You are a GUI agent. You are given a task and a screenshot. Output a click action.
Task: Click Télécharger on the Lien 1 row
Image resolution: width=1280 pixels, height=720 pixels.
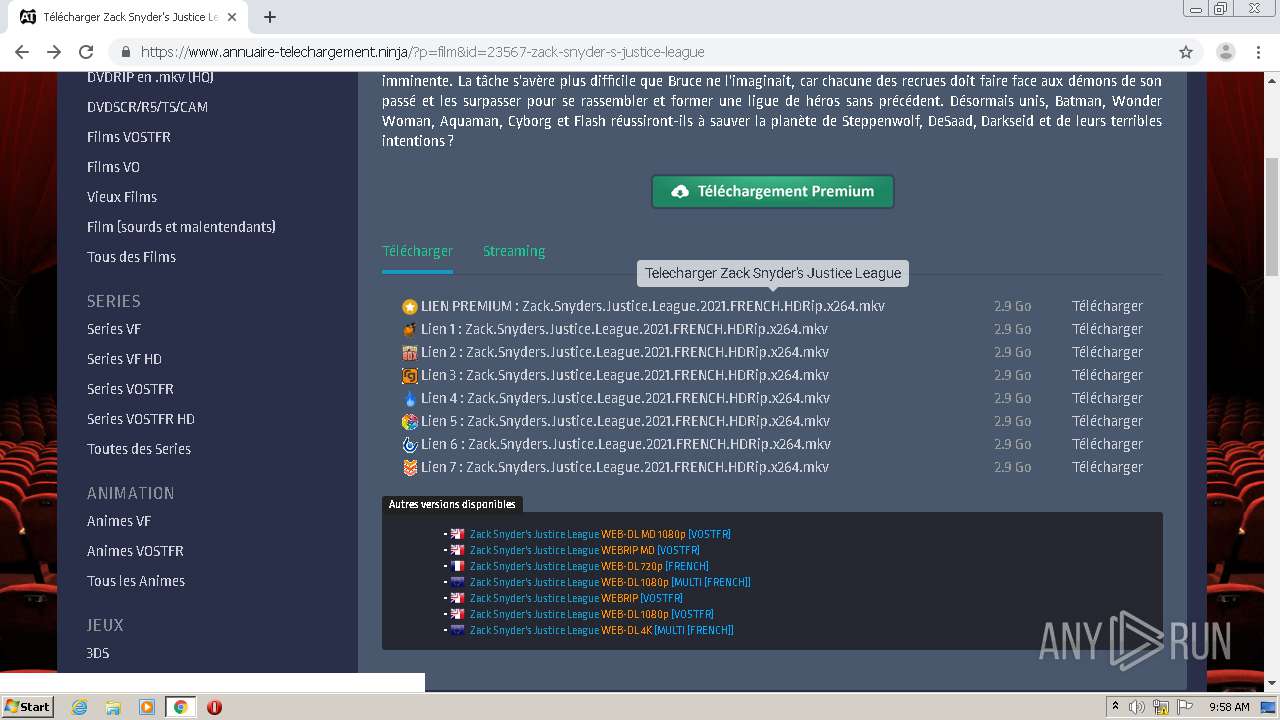(x=1107, y=329)
